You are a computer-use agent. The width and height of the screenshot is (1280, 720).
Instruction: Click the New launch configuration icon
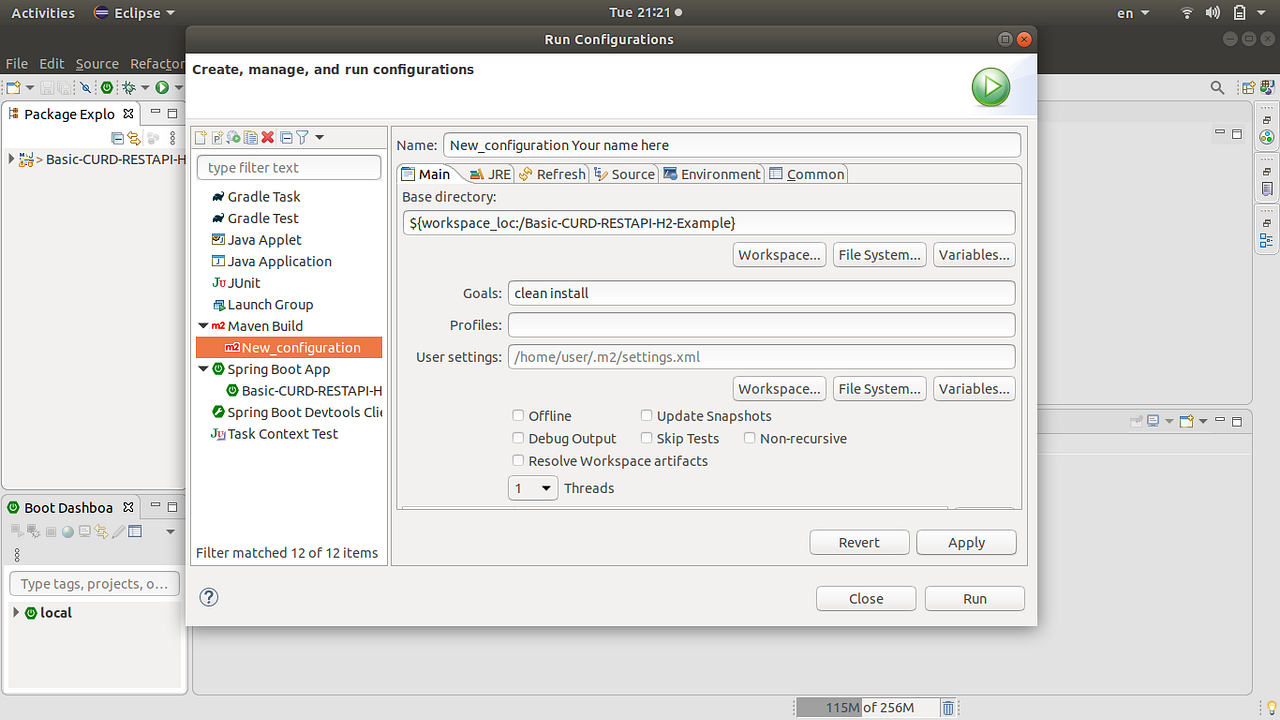[x=201, y=137]
